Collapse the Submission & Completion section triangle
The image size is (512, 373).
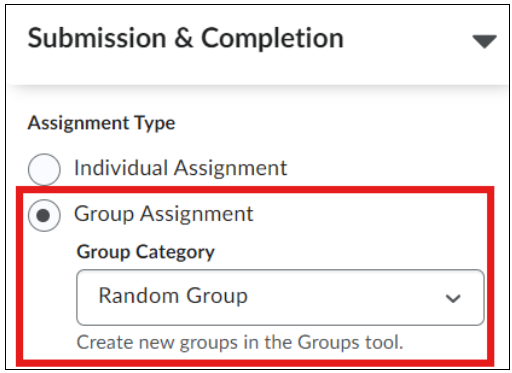click(x=484, y=42)
